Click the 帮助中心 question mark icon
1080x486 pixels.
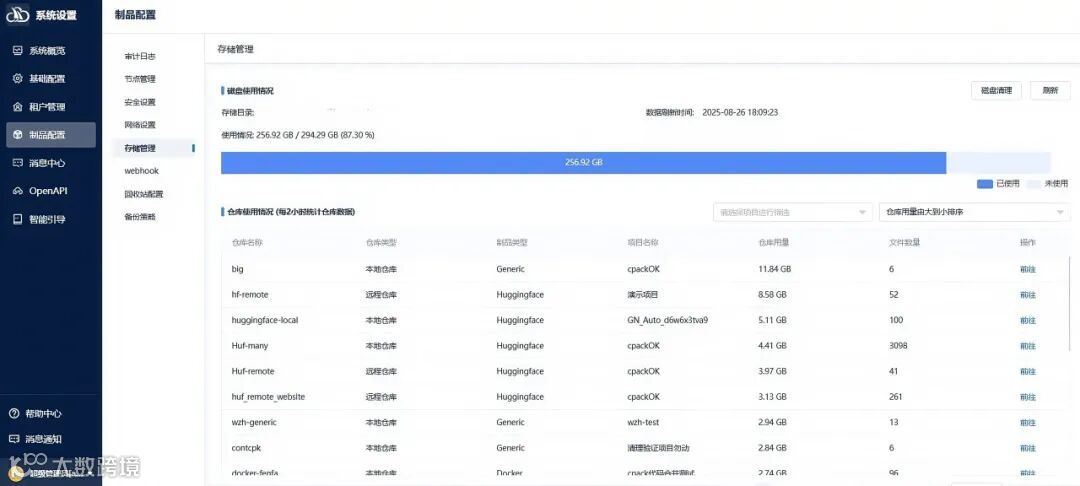click(x=14, y=414)
